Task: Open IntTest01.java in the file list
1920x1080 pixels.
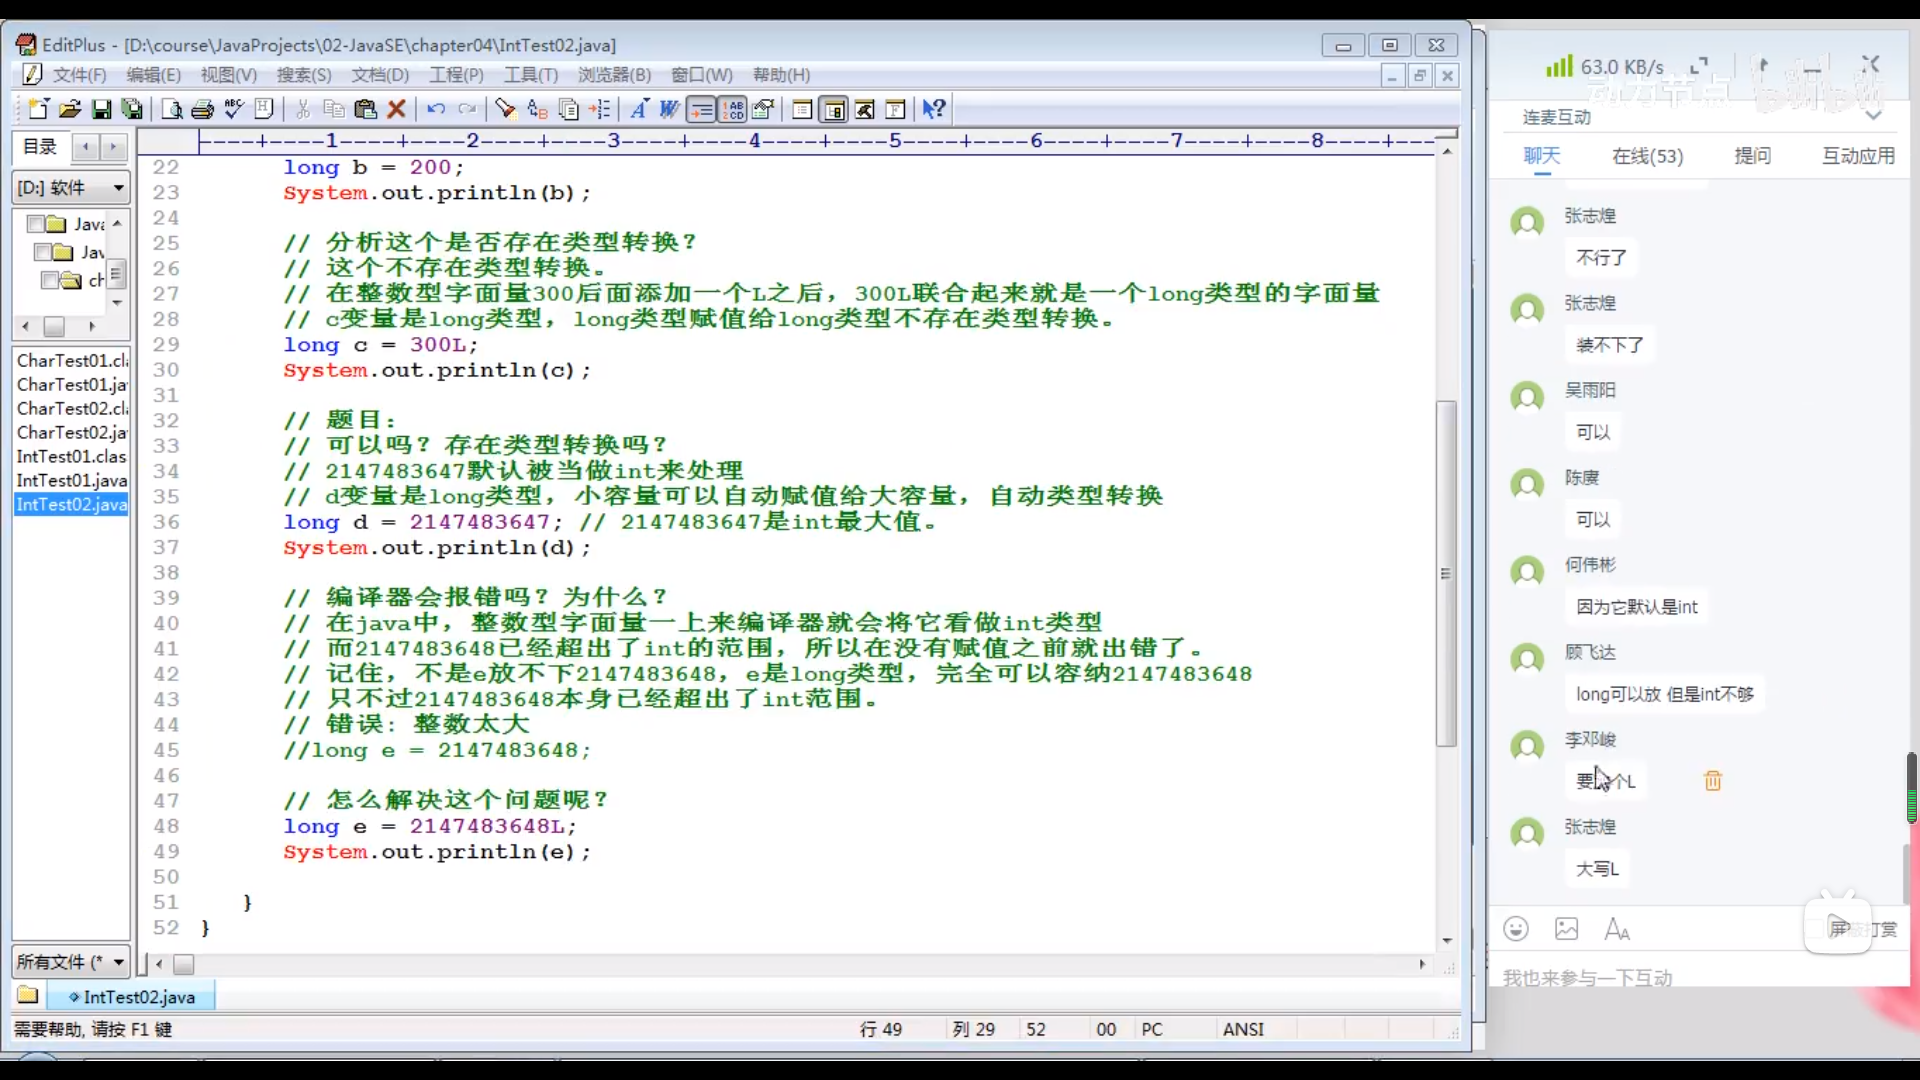Action: [x=71, y=481]
